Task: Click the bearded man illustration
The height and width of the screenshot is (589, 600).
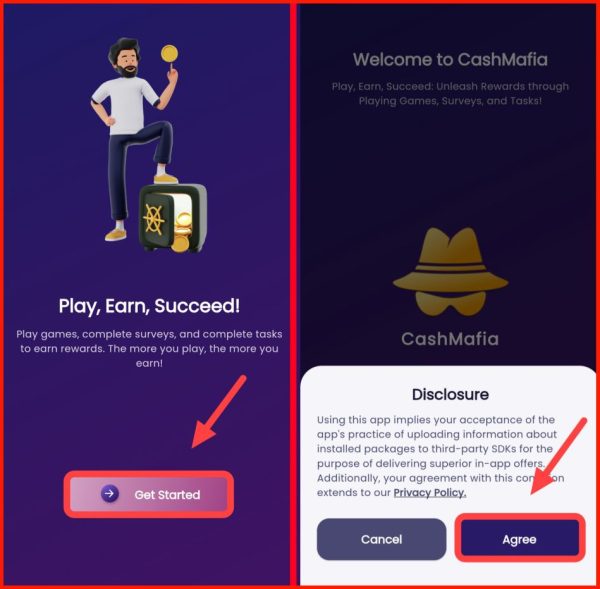Action: pyautogui.click(x=134, y=139)
